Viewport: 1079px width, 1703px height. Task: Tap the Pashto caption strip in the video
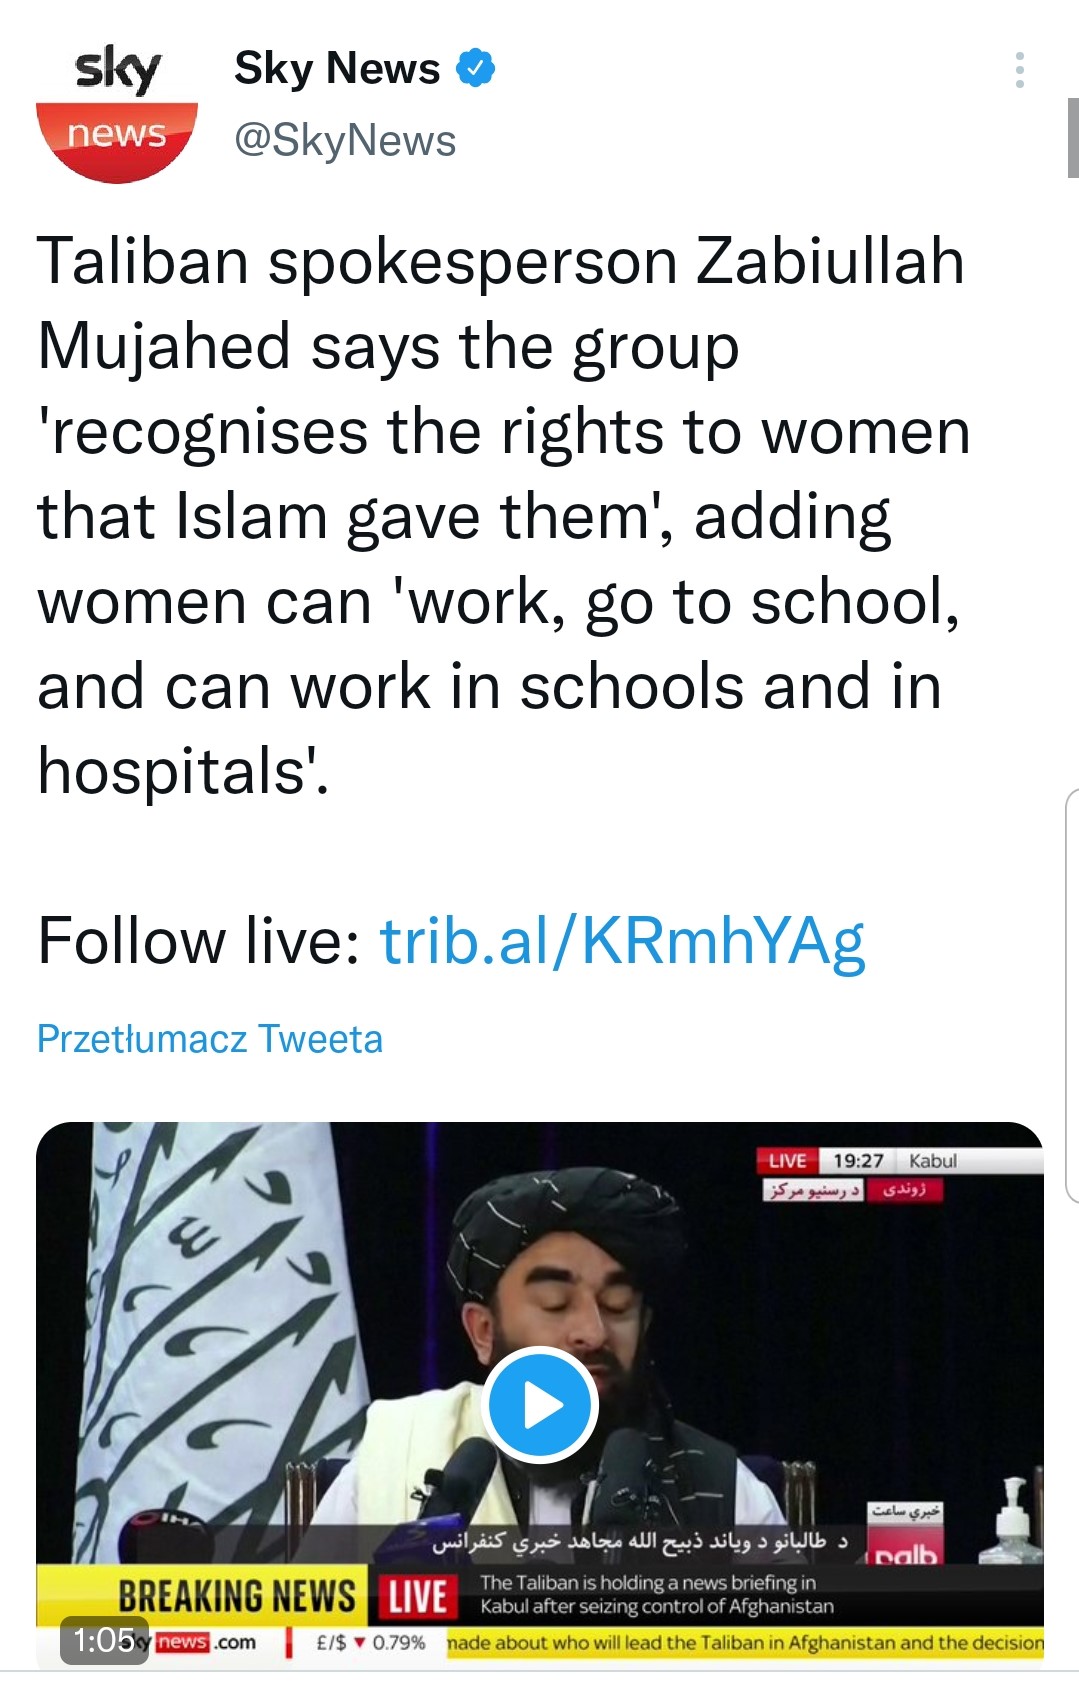[x=640, y=1541]
